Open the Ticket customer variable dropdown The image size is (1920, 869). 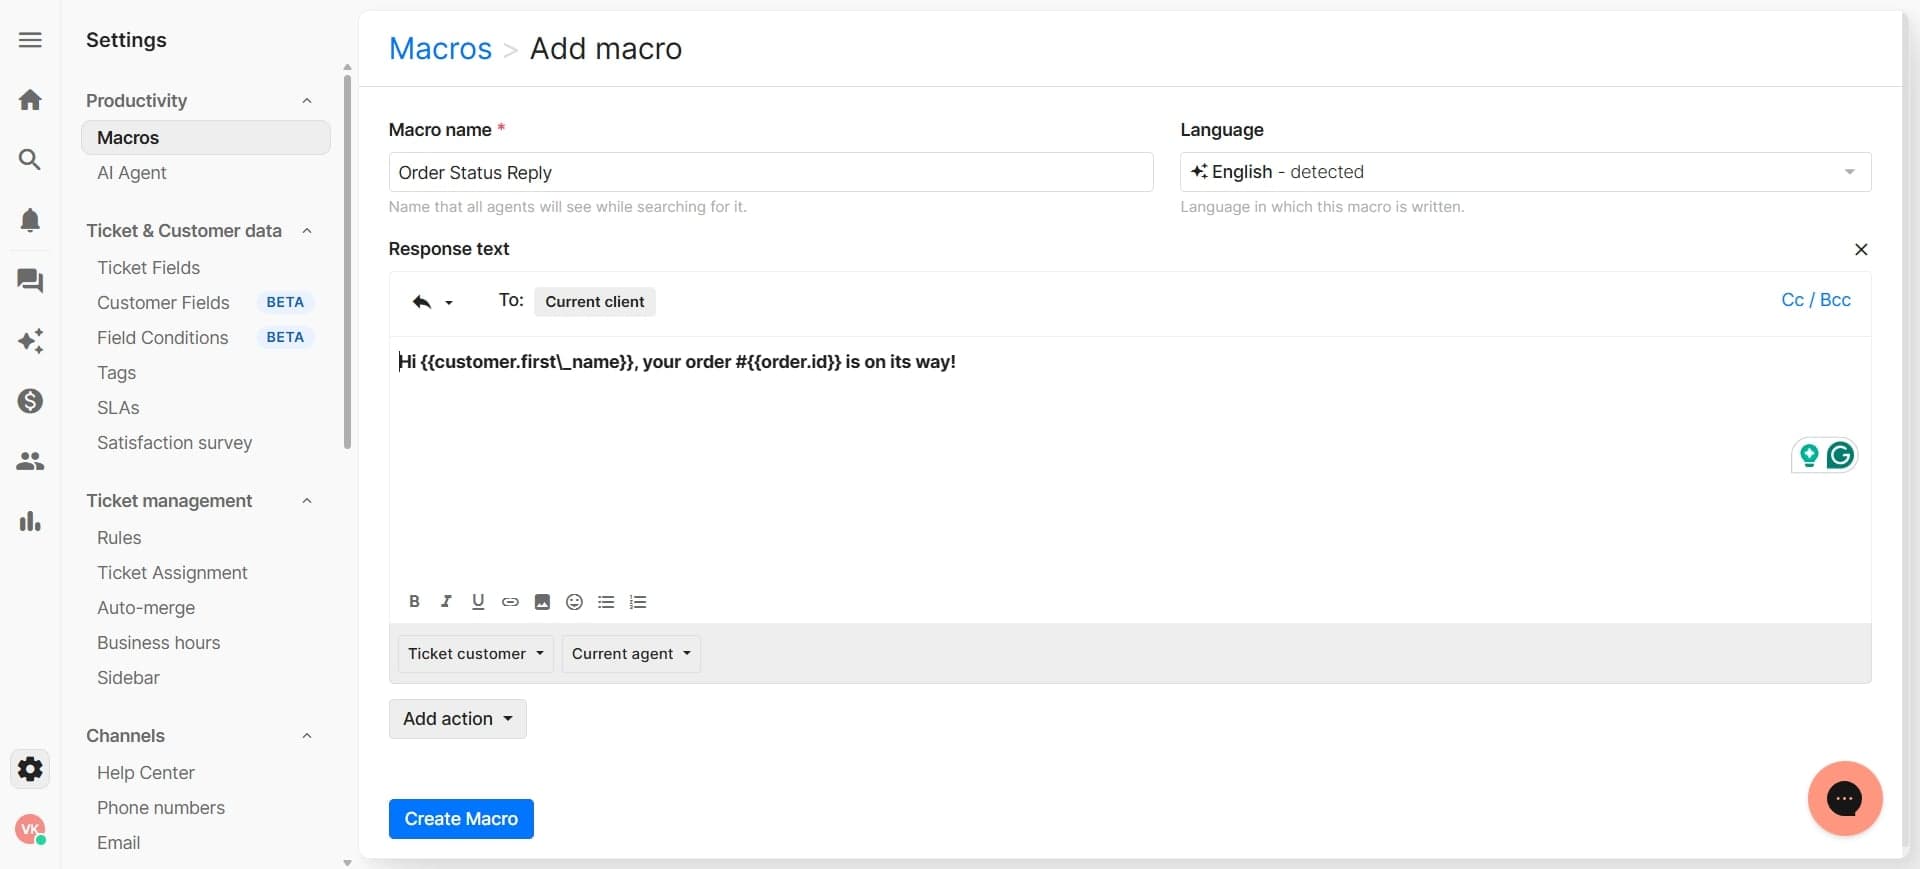click(475, 654)
